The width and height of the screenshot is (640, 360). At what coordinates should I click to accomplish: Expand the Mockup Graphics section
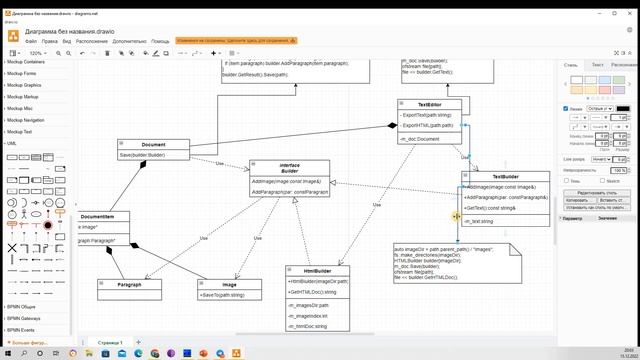click(24, 85)
